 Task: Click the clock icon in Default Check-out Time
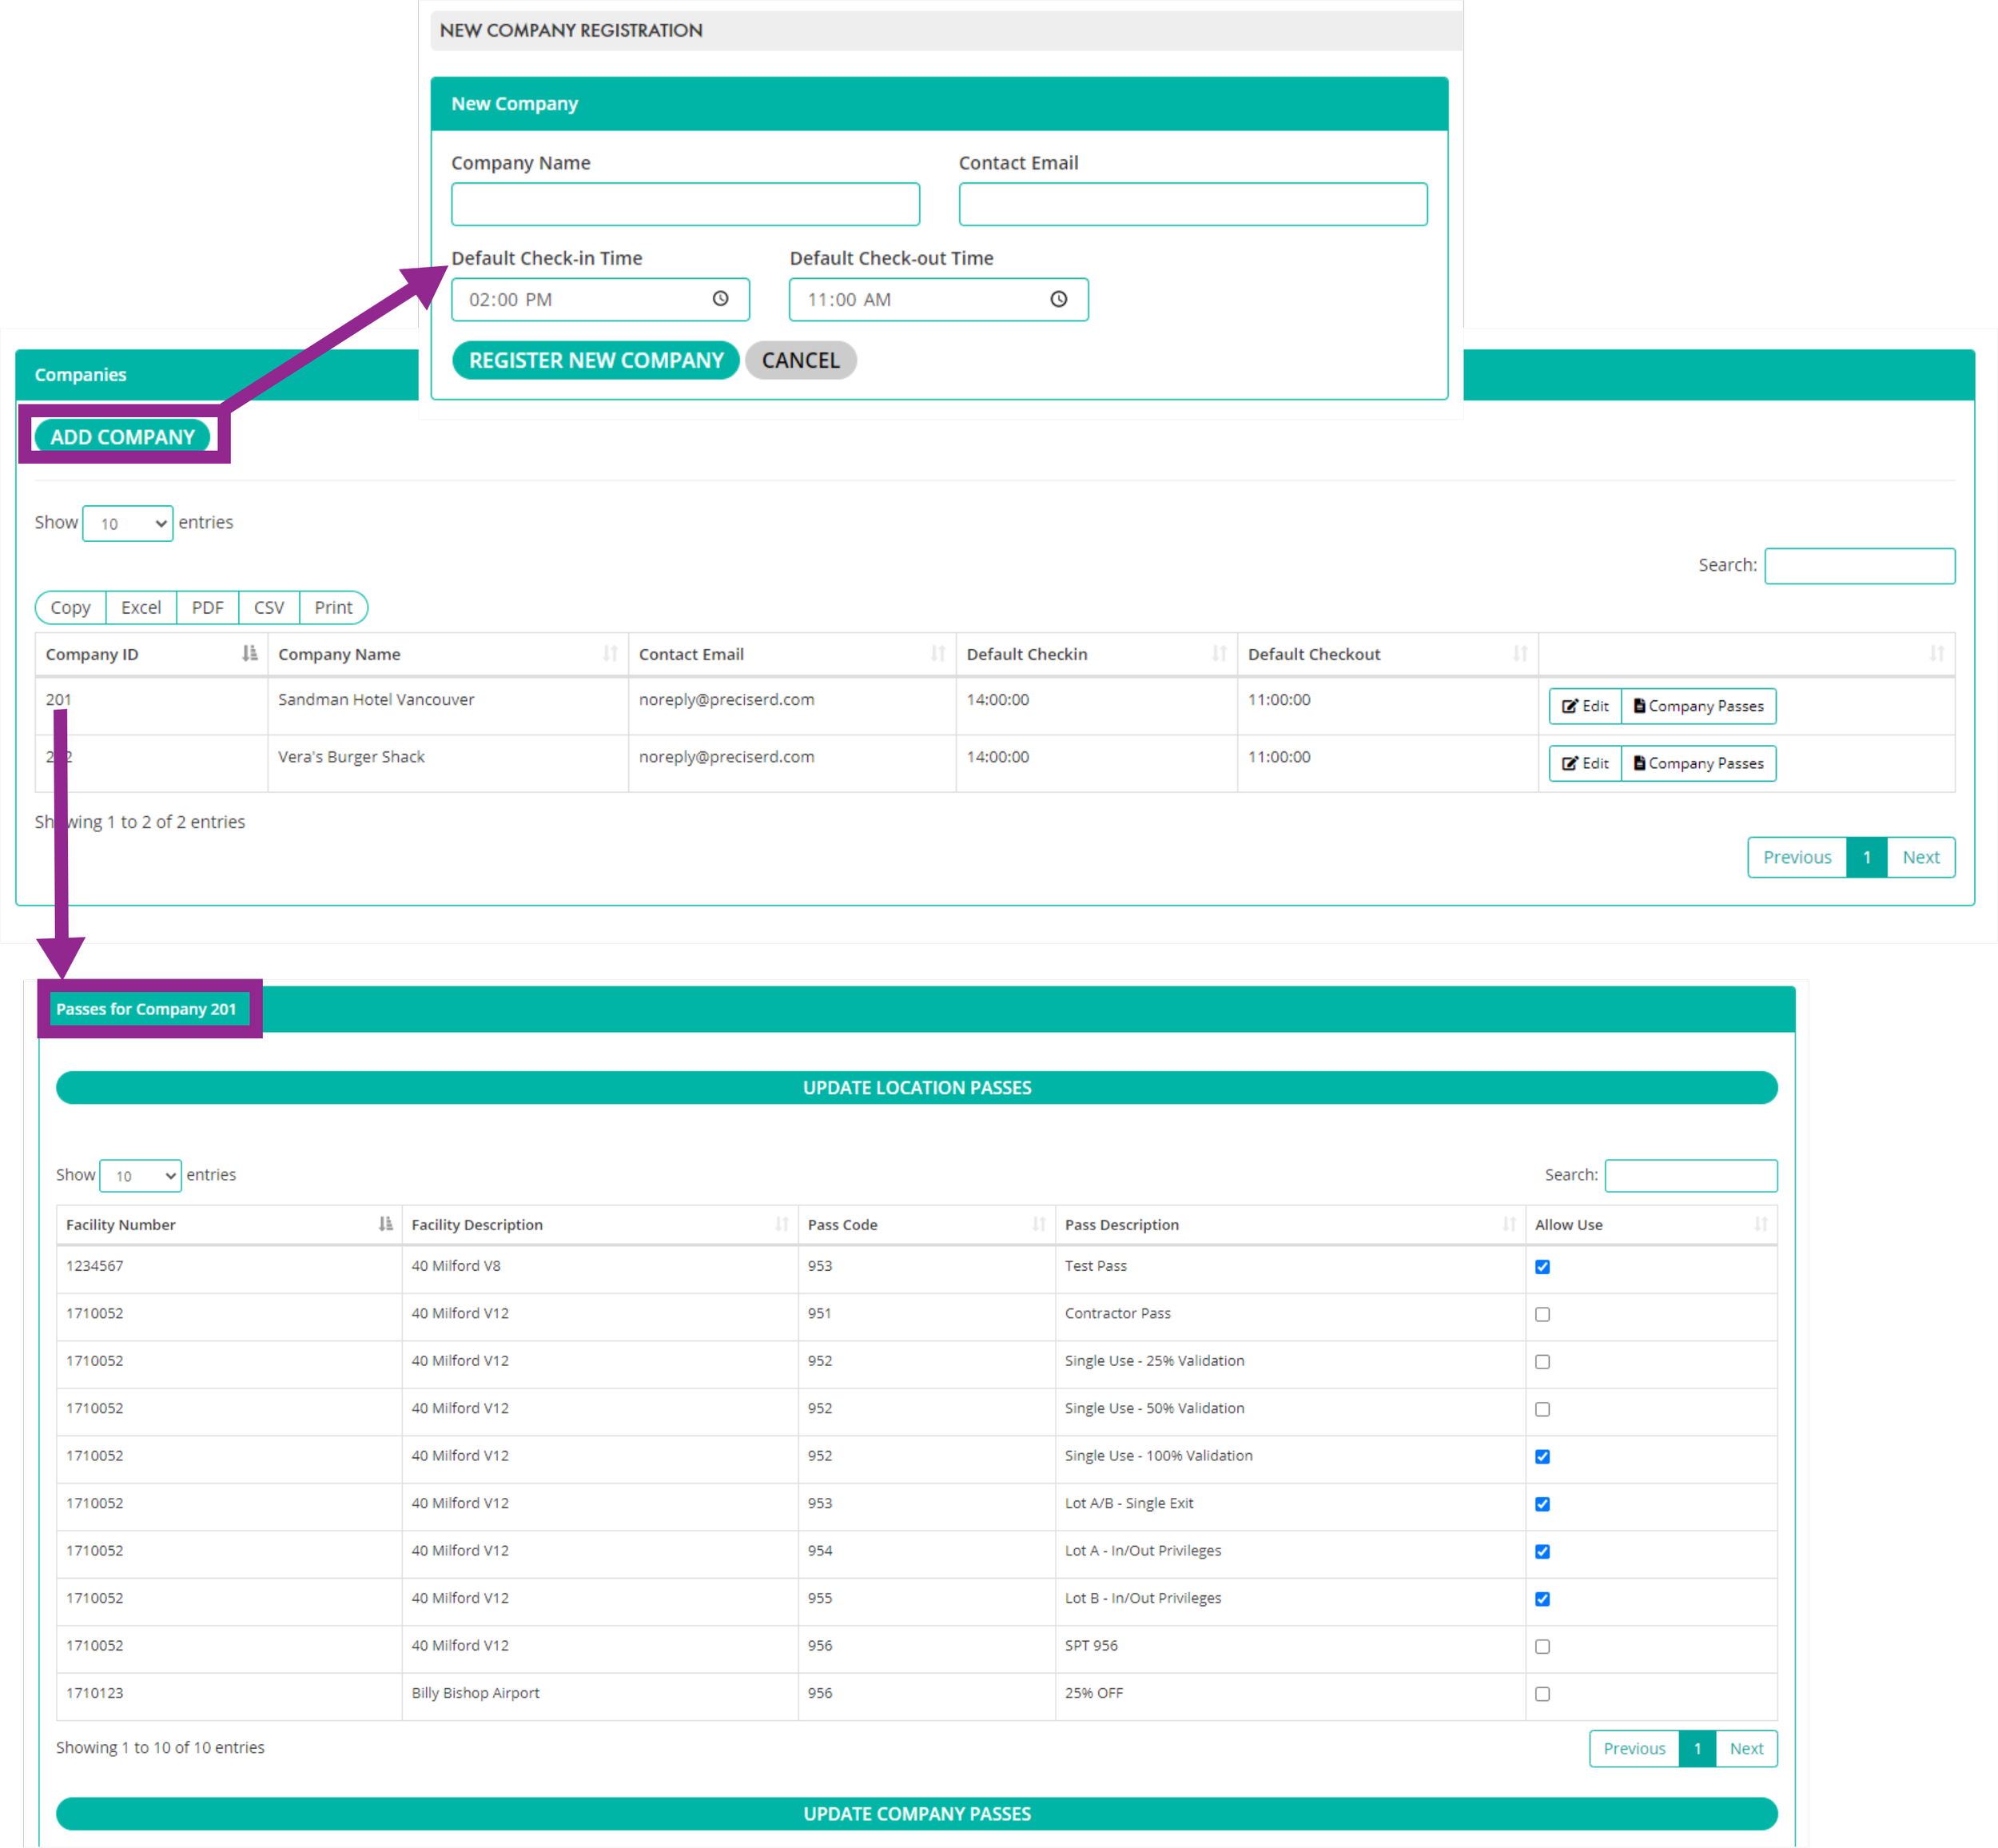pyautogui.click(x=1058, y=299)
